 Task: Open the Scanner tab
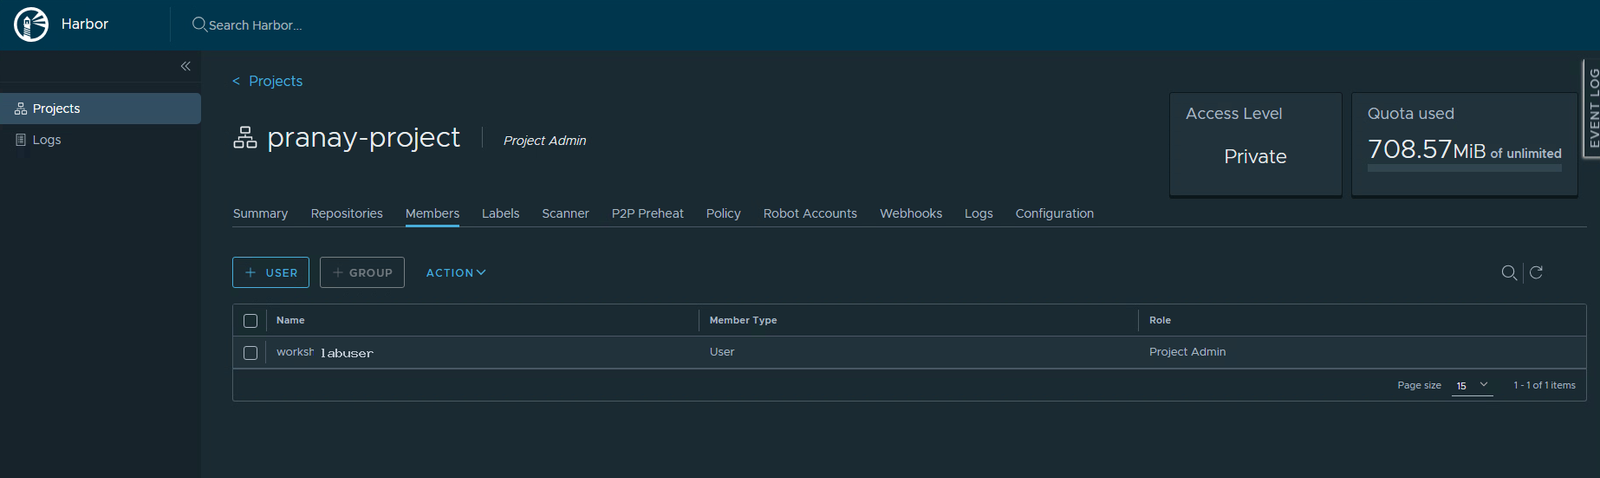tap(565, 213)
